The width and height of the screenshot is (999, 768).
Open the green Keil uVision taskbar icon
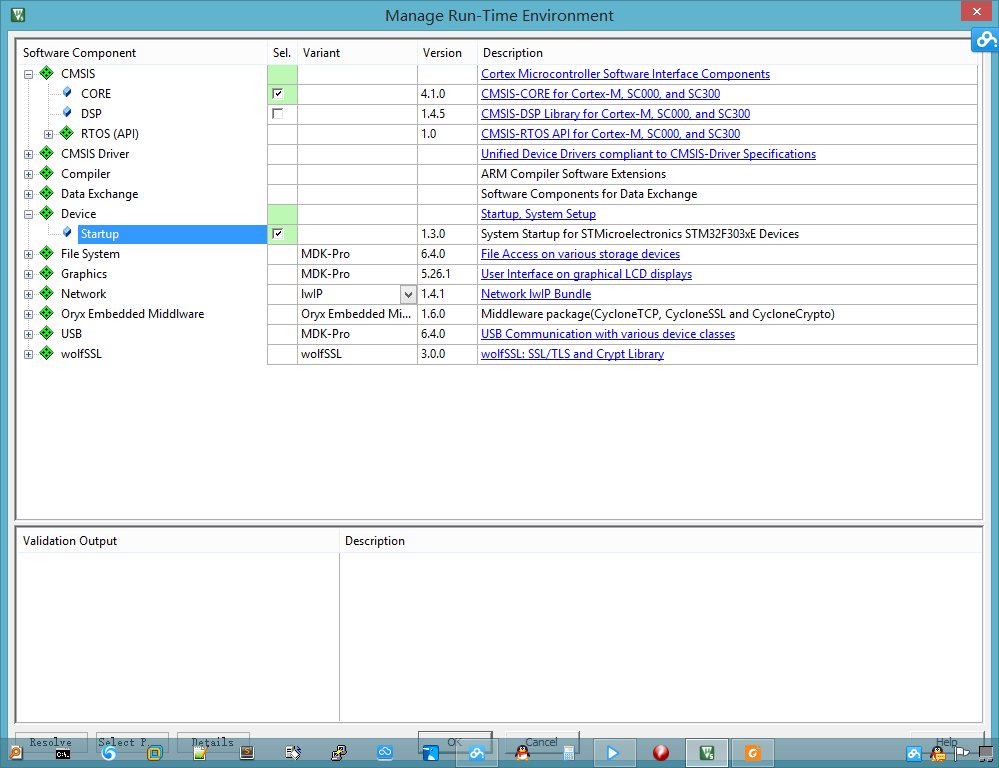click(707, 753)
